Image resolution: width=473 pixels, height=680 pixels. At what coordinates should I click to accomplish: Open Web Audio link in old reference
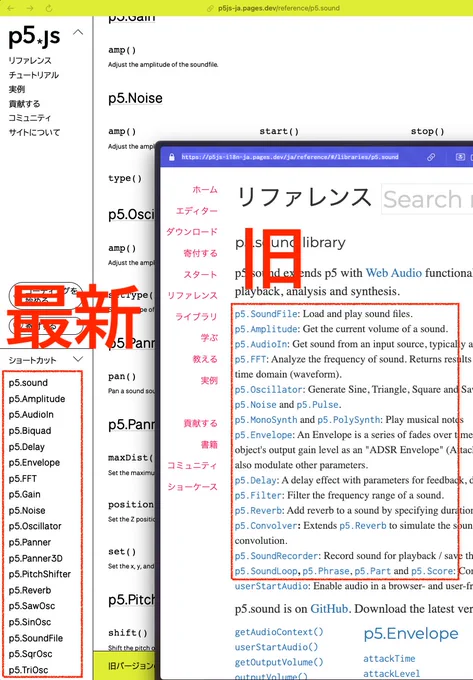coord(394,273)
